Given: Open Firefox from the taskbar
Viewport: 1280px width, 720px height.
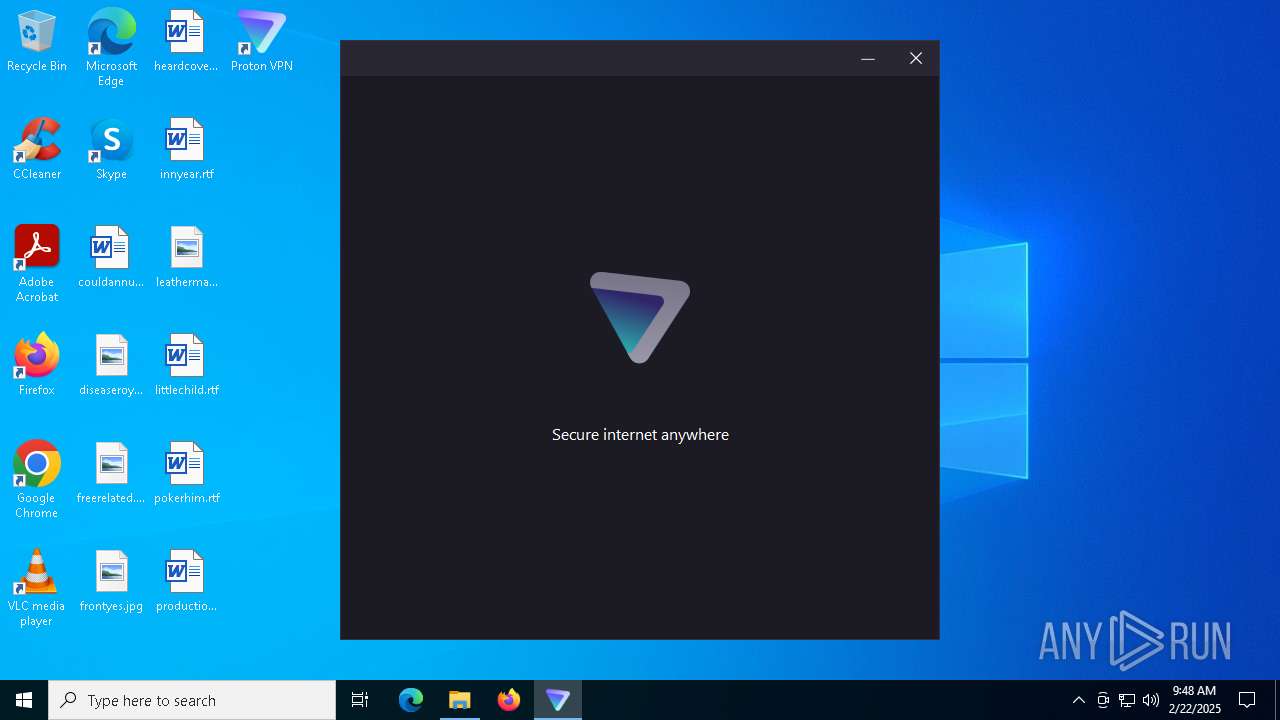Looking at the screenshot, I should pyautogui.click(x=509, y=700).
